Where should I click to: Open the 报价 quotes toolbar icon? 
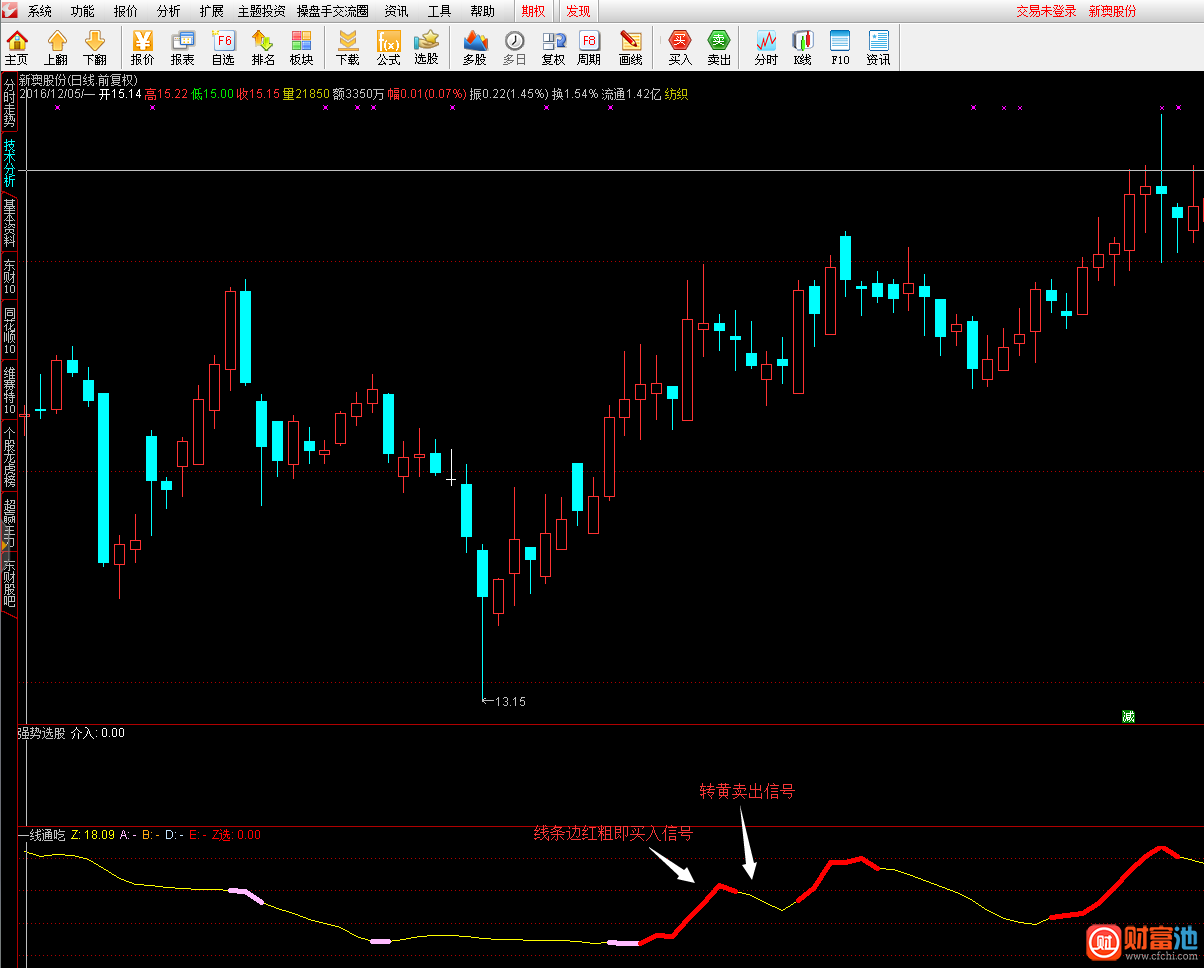pyautogui.click(x=142, y=47)
